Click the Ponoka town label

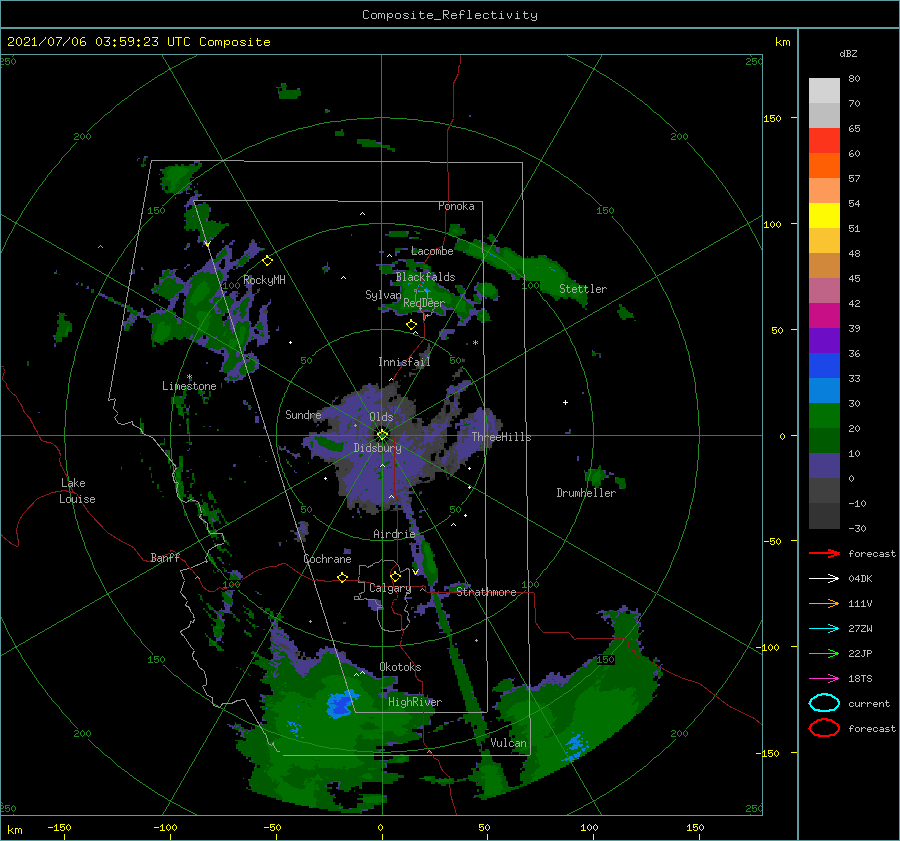(x=456, y=206)
